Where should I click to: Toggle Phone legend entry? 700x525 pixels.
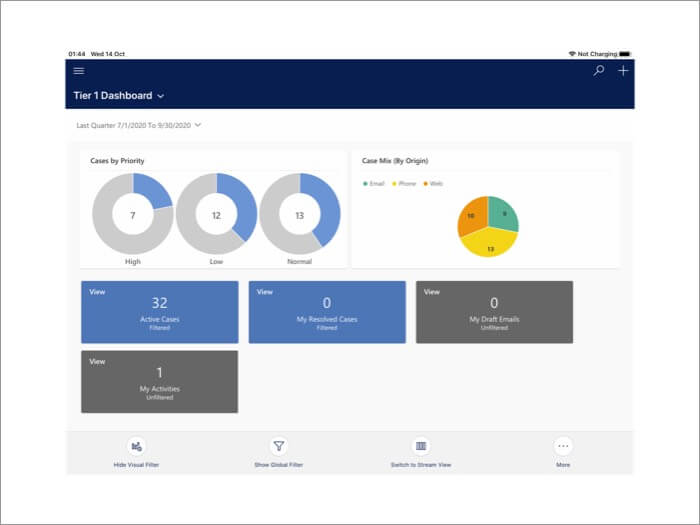click(404, 183)
